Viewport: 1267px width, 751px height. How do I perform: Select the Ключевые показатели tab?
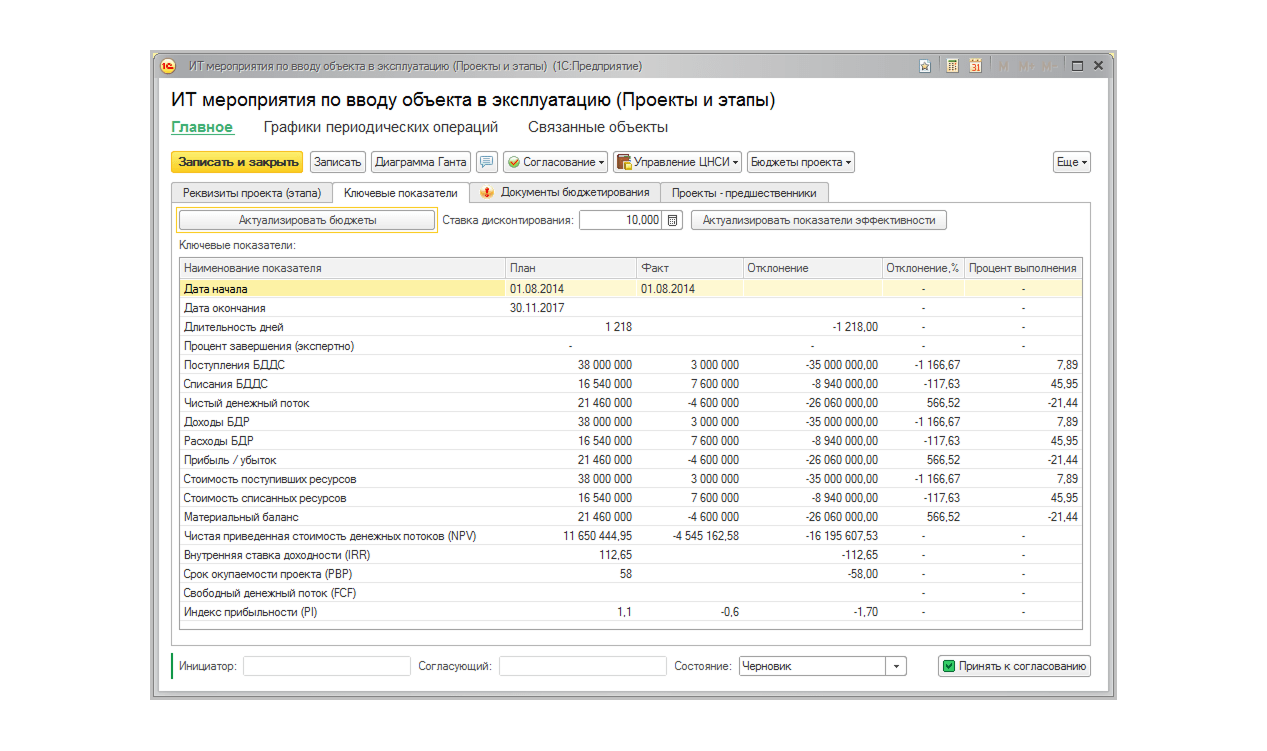point(401,193)
